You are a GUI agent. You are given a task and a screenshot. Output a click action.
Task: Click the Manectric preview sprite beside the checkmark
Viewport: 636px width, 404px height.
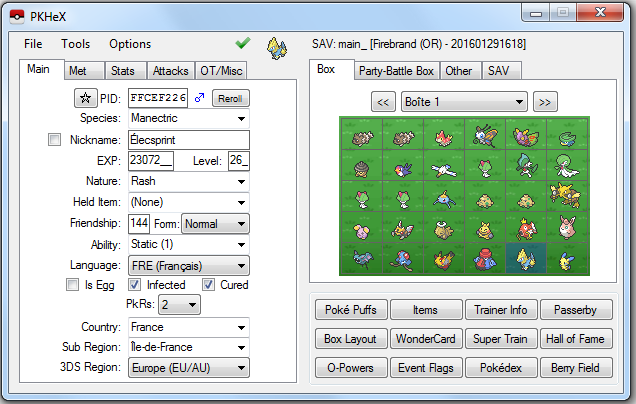(x=277, y=48)
